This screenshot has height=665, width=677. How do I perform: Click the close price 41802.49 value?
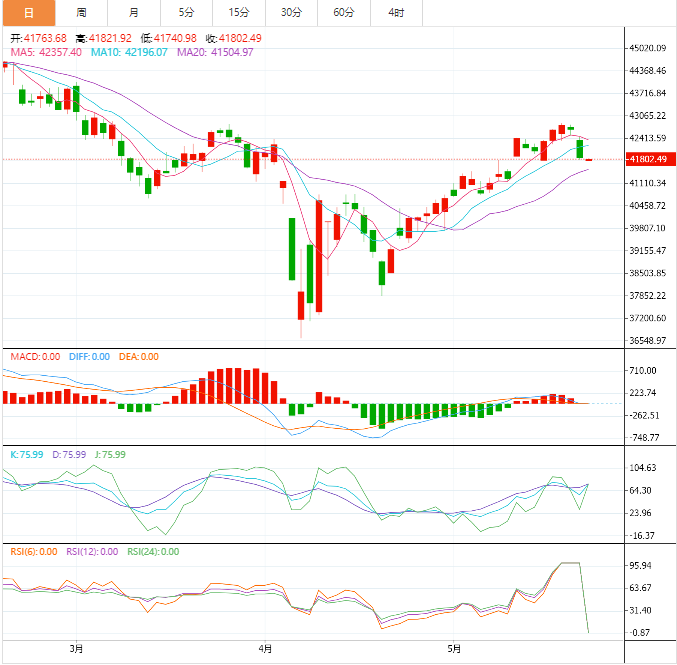tap(240, 38)
